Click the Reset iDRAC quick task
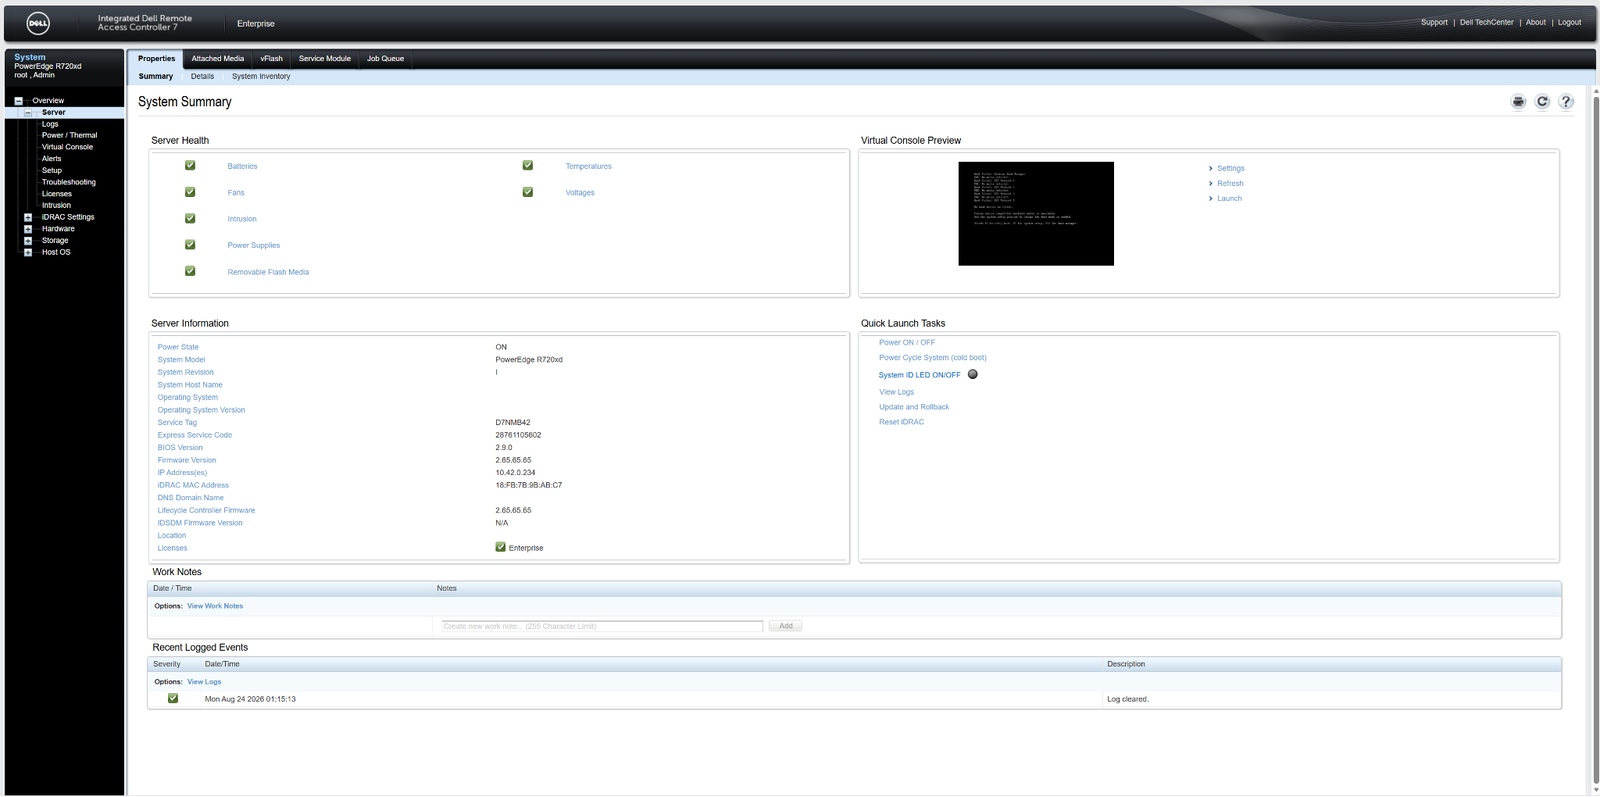Image resolution: width=1600 pixels, height=797 pixels. 901,422
